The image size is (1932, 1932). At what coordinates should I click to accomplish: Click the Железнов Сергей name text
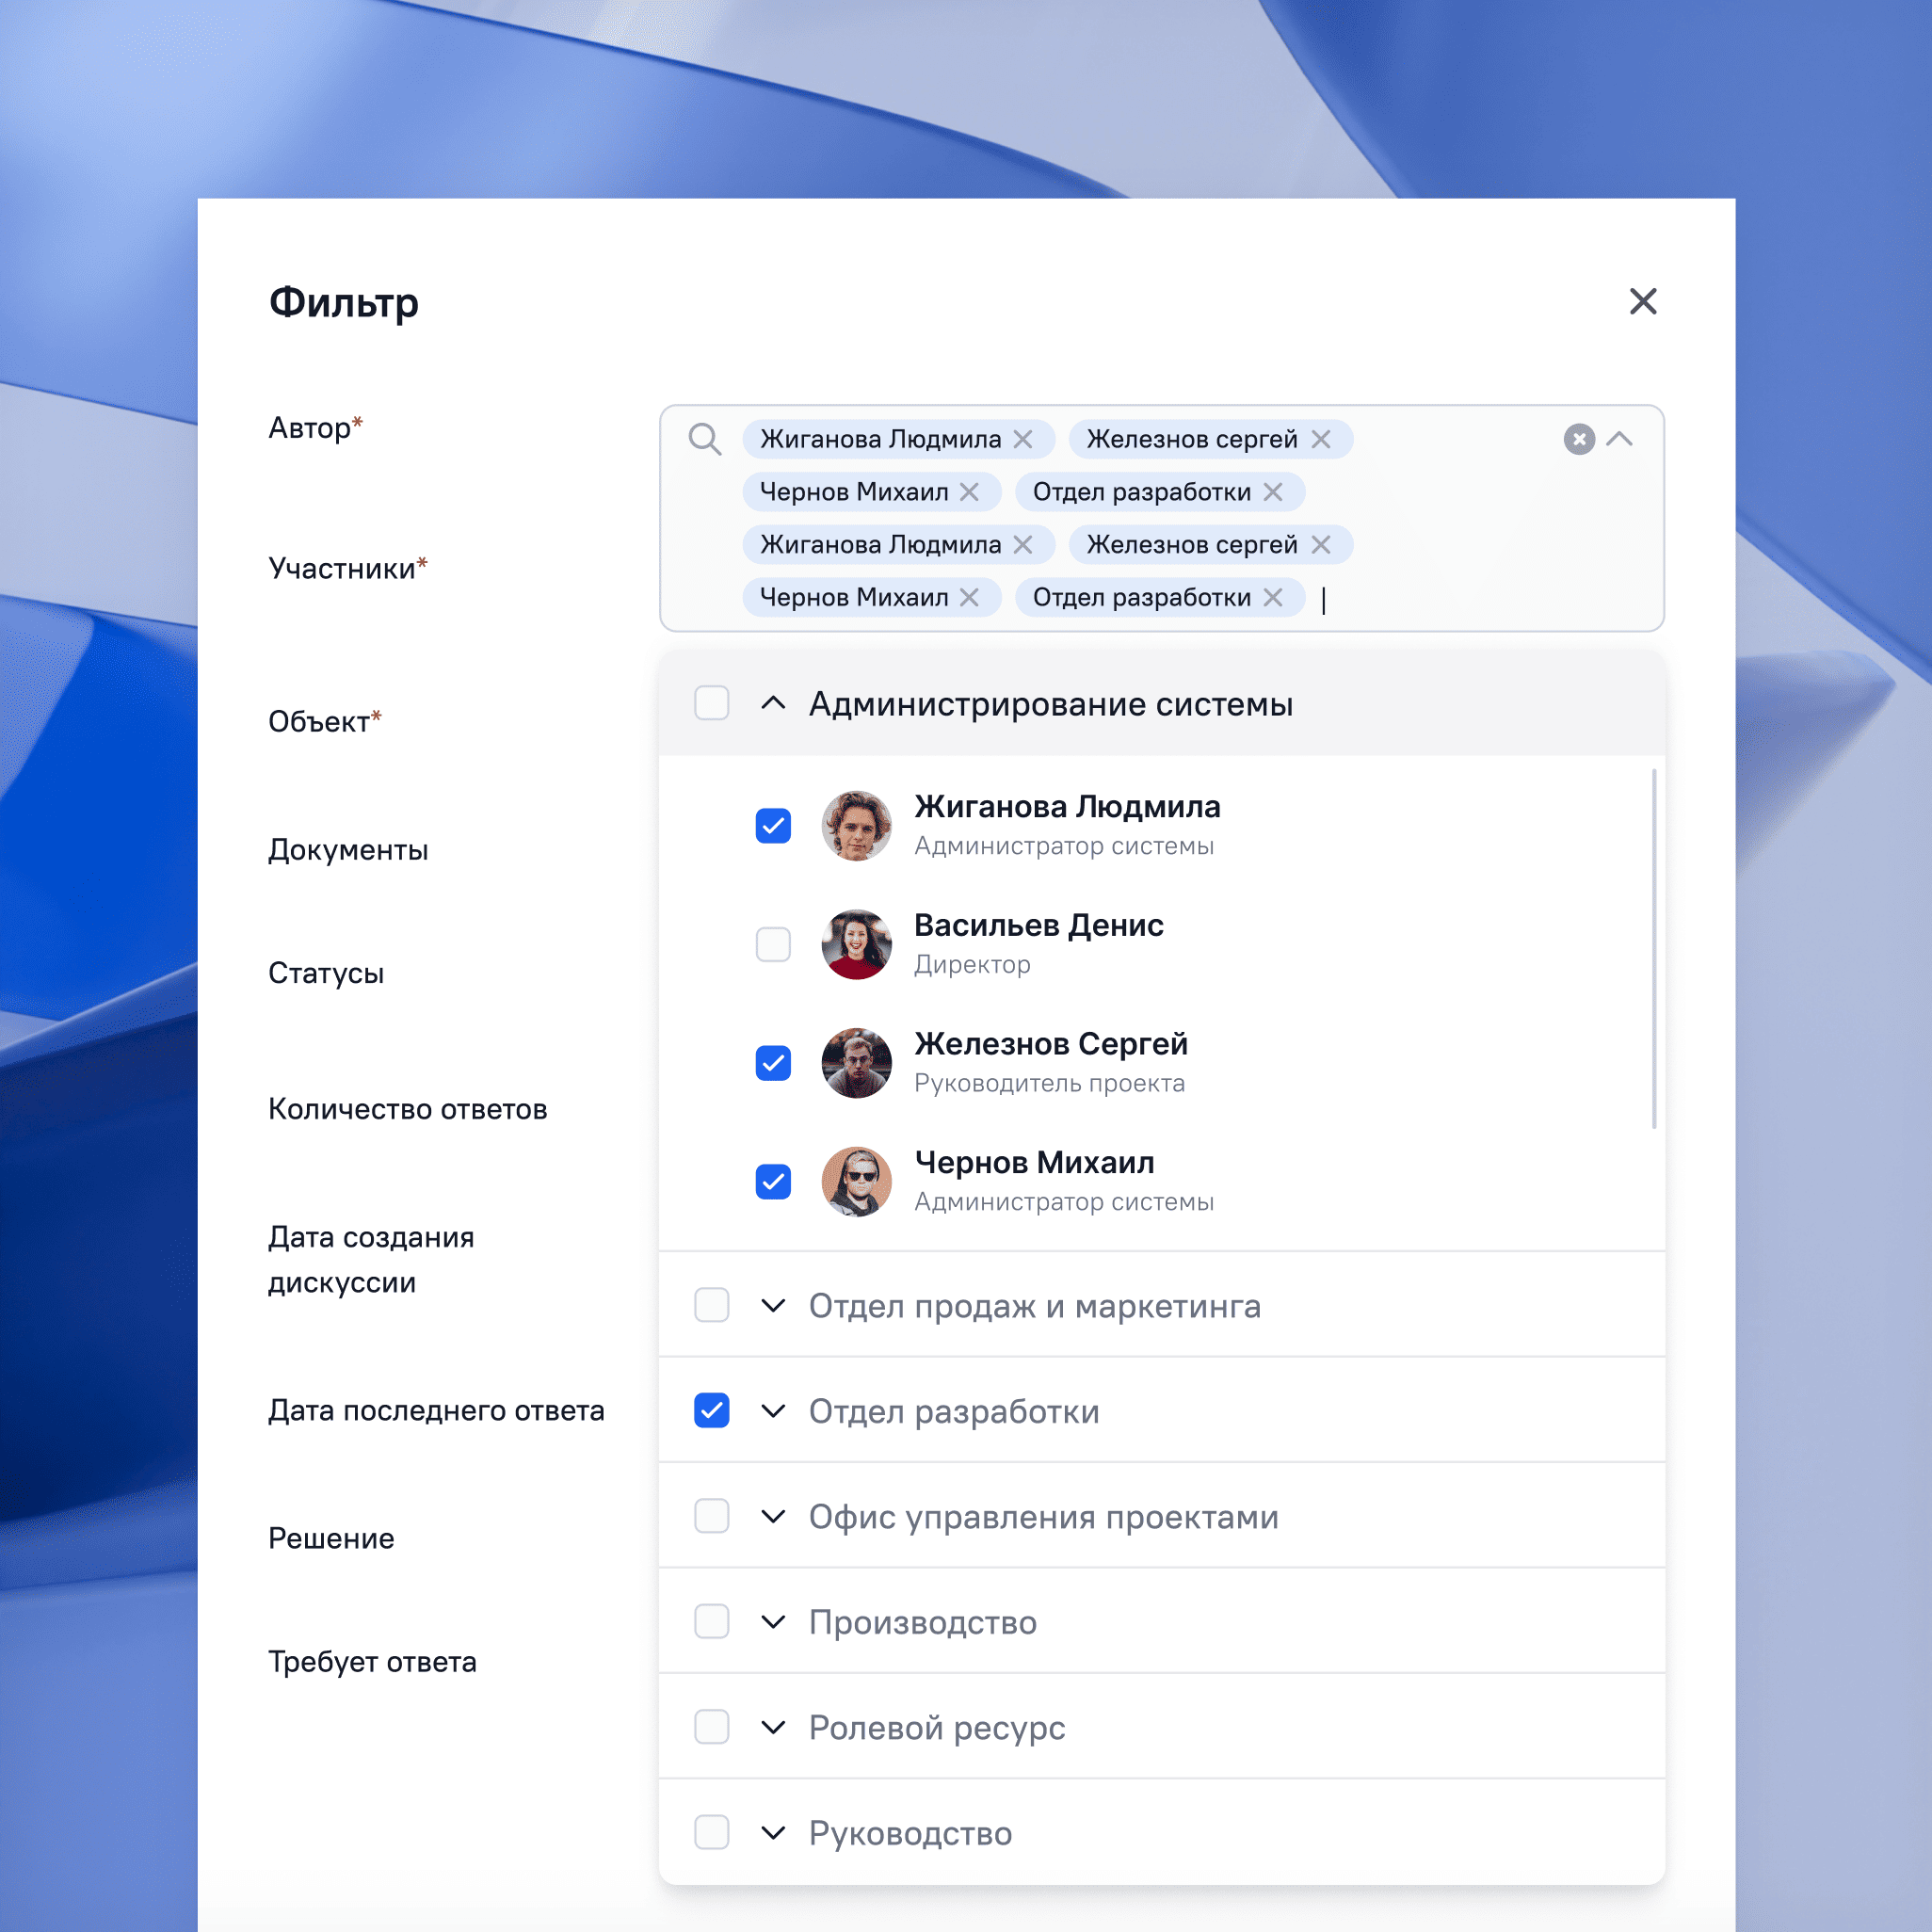[x=1051, y=1044]
